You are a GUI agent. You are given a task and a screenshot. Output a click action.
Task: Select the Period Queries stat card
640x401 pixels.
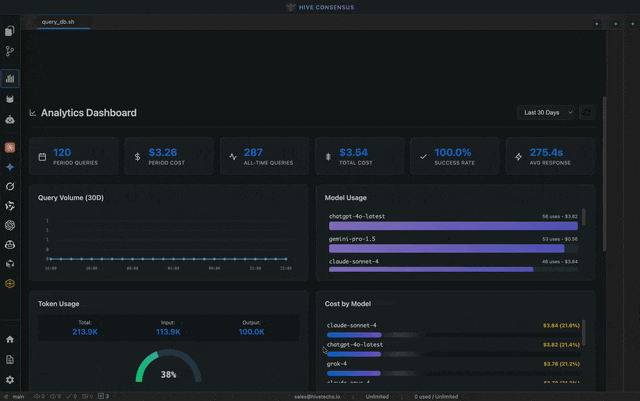75,157
